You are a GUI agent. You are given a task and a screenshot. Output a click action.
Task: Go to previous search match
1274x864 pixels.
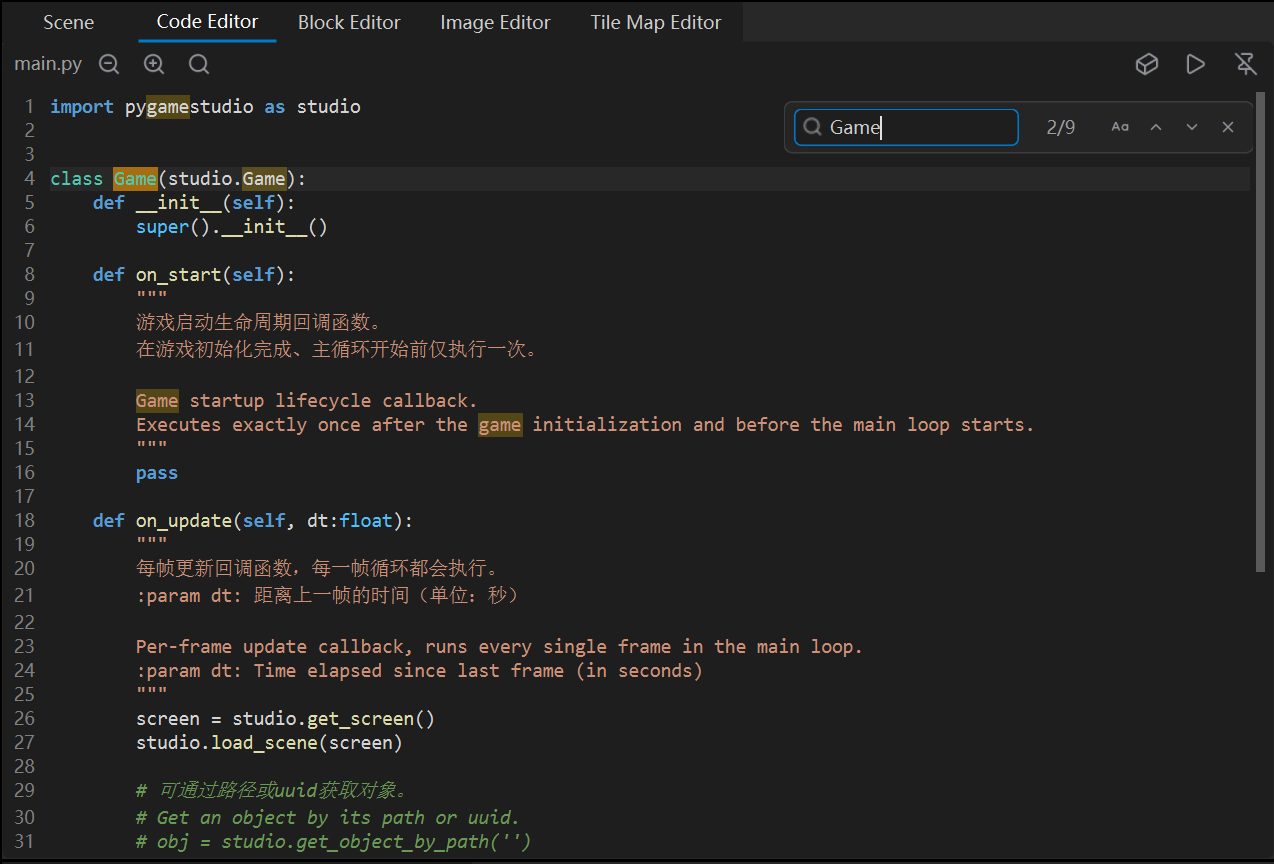pyautogui.click(x=1156, y=127)
